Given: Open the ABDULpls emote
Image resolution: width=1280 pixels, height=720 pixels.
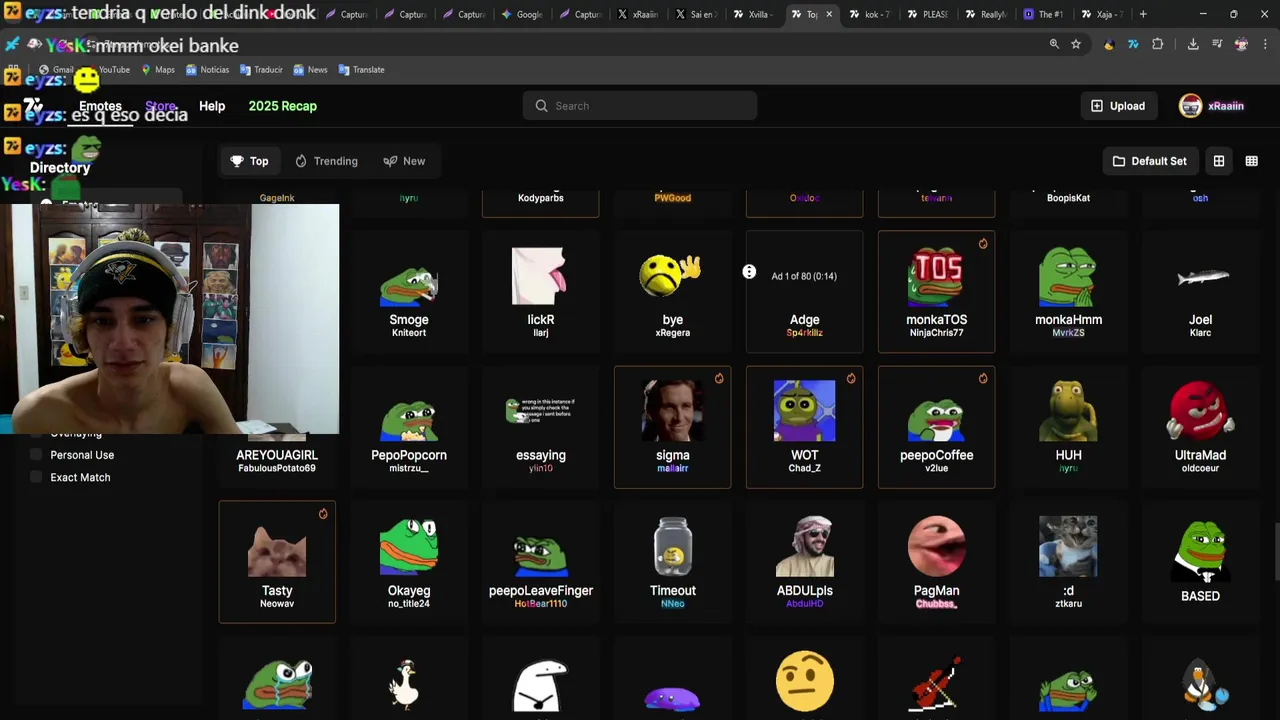Looking at the screenshot, I should tap(805, 562).
